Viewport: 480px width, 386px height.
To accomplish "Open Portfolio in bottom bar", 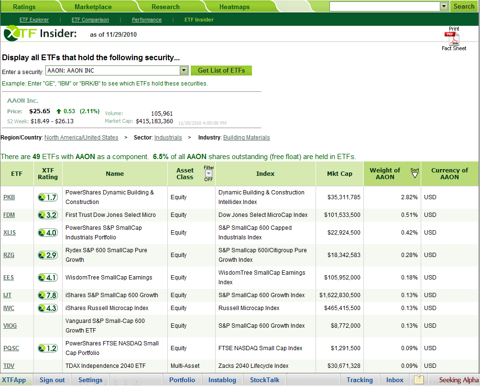I will (182, 380).
